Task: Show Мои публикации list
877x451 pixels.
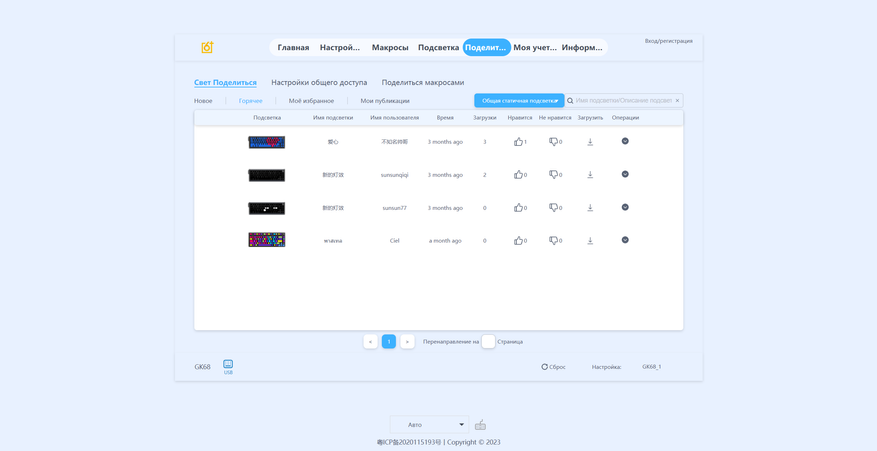Action: 385,101
